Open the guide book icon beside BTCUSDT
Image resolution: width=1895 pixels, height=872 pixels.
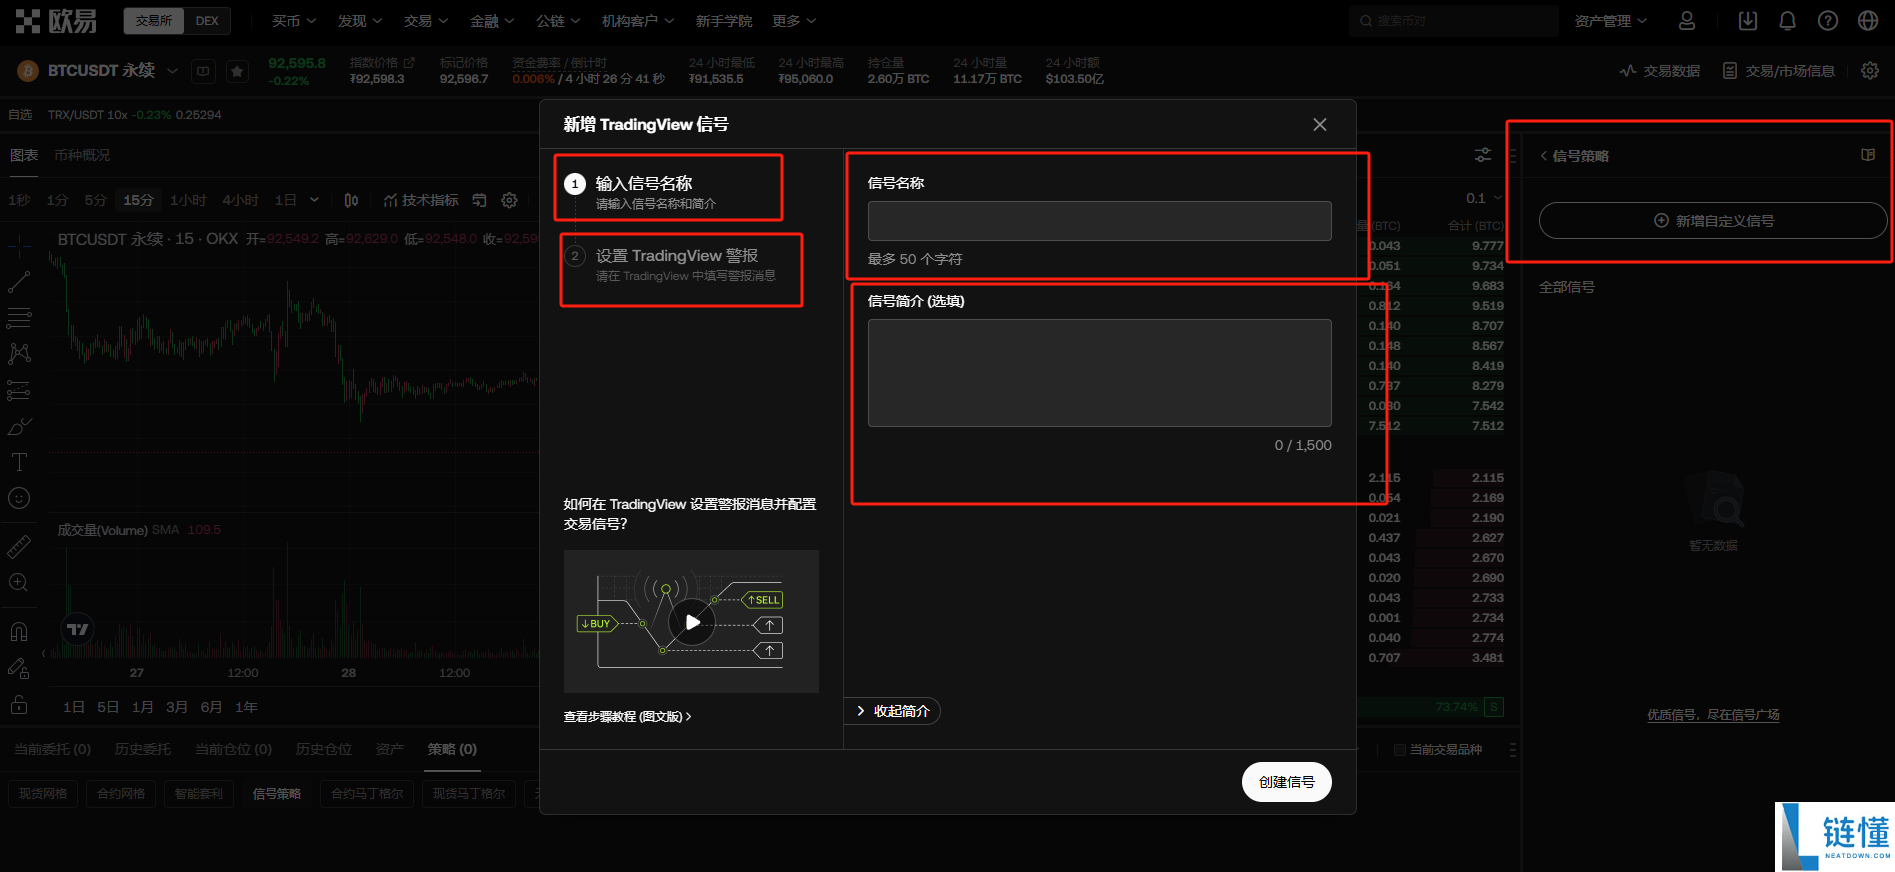[203, 71]
